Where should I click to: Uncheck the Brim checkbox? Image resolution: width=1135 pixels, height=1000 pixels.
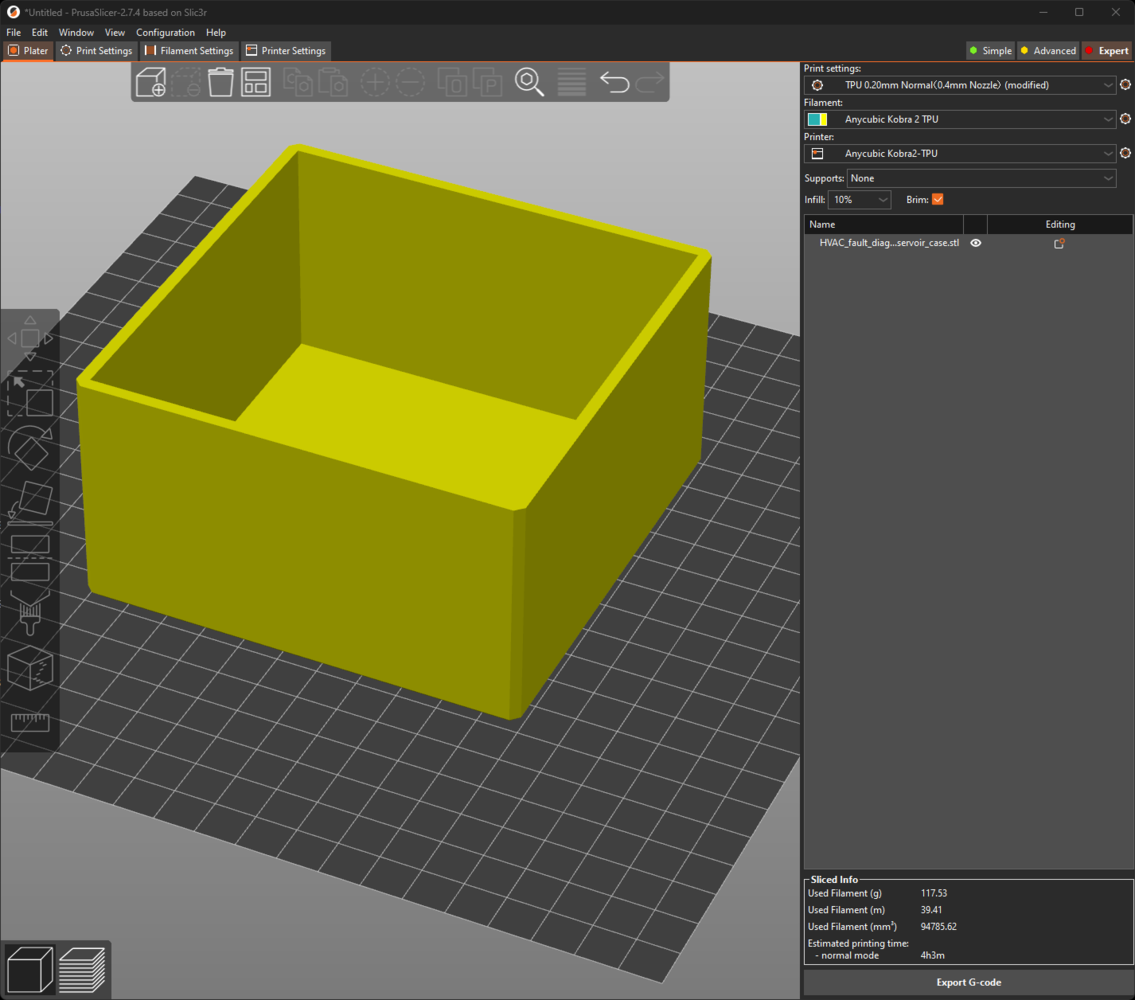pos(937,200)
